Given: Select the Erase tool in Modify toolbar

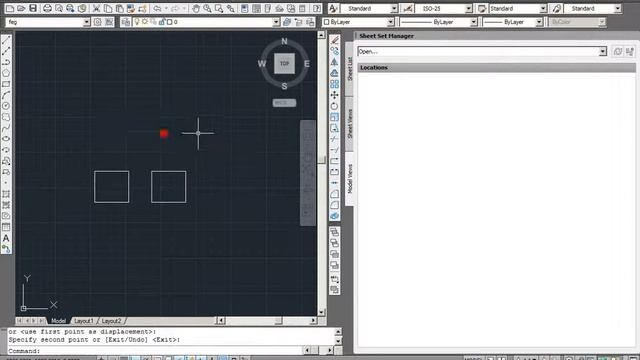Looking at the screenshot, I should (x=334, y=40).
